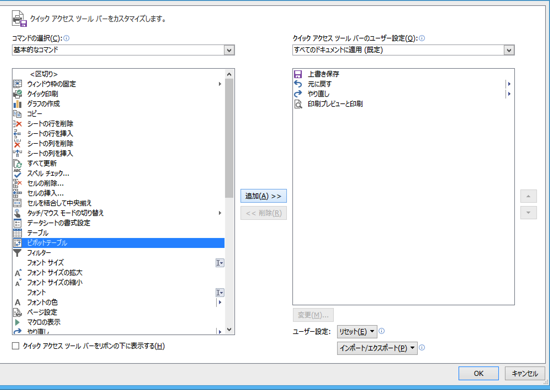550x390 pixels.
Task: Click the セルを結合して中央揃え icon
Action: [x=17, y=203]
